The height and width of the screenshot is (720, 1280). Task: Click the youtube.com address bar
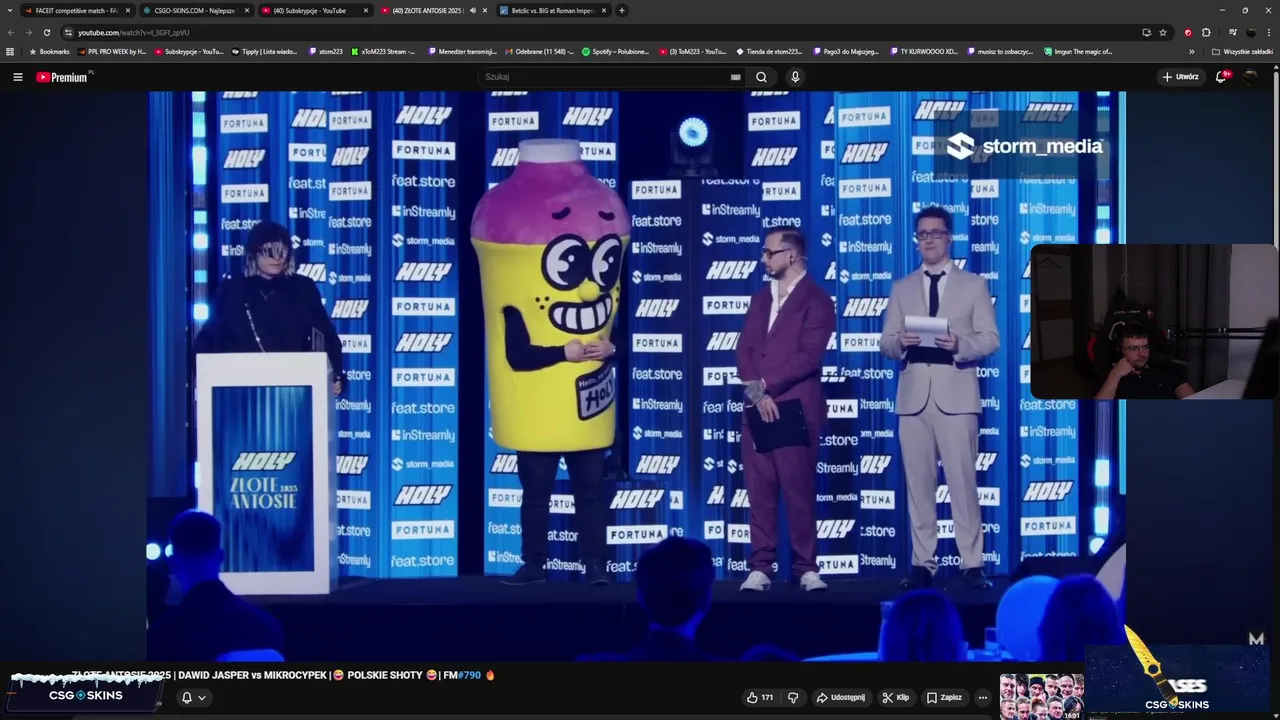point(600,32)
